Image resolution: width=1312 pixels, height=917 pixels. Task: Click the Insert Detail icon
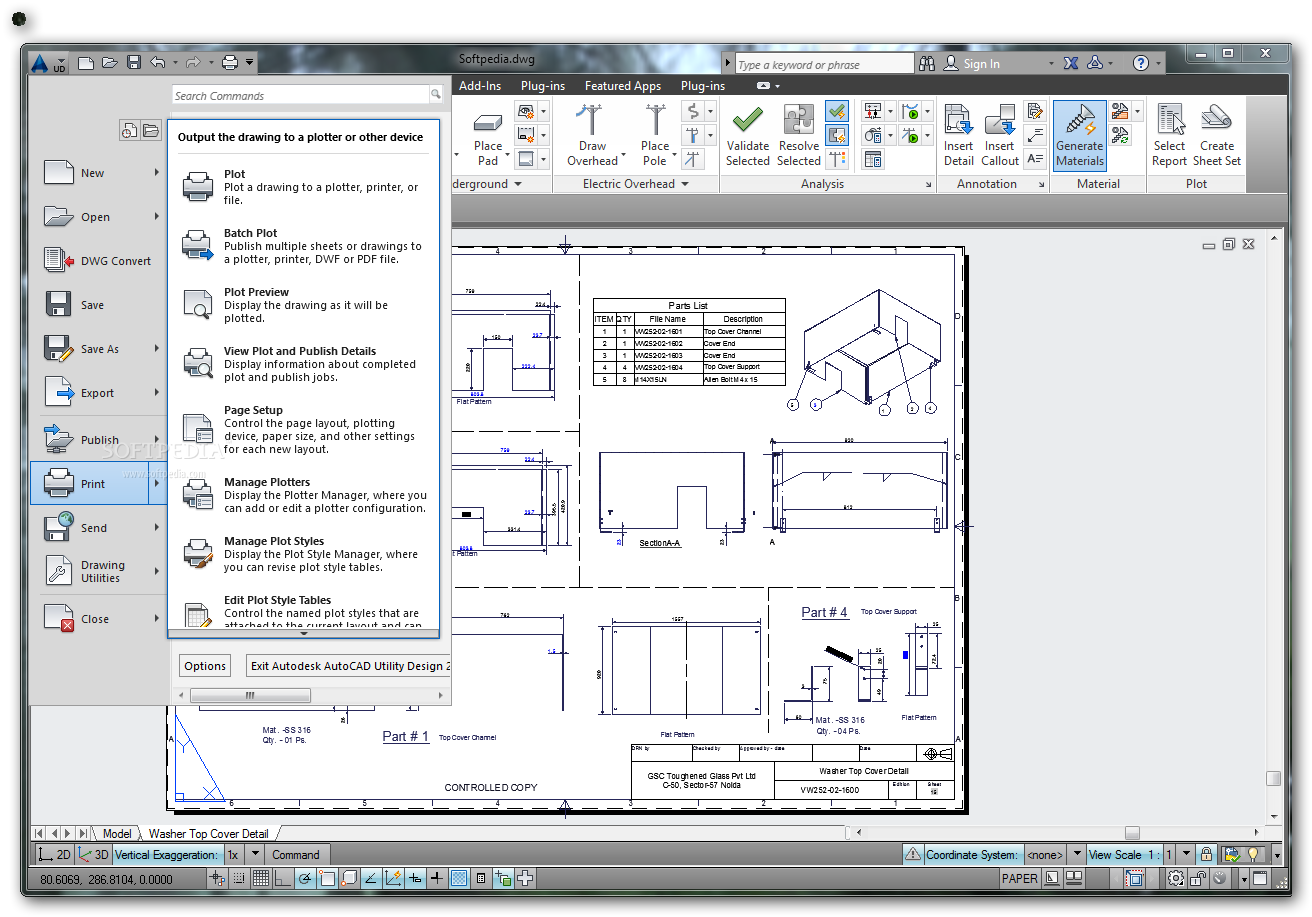click(x=958, y=121)
